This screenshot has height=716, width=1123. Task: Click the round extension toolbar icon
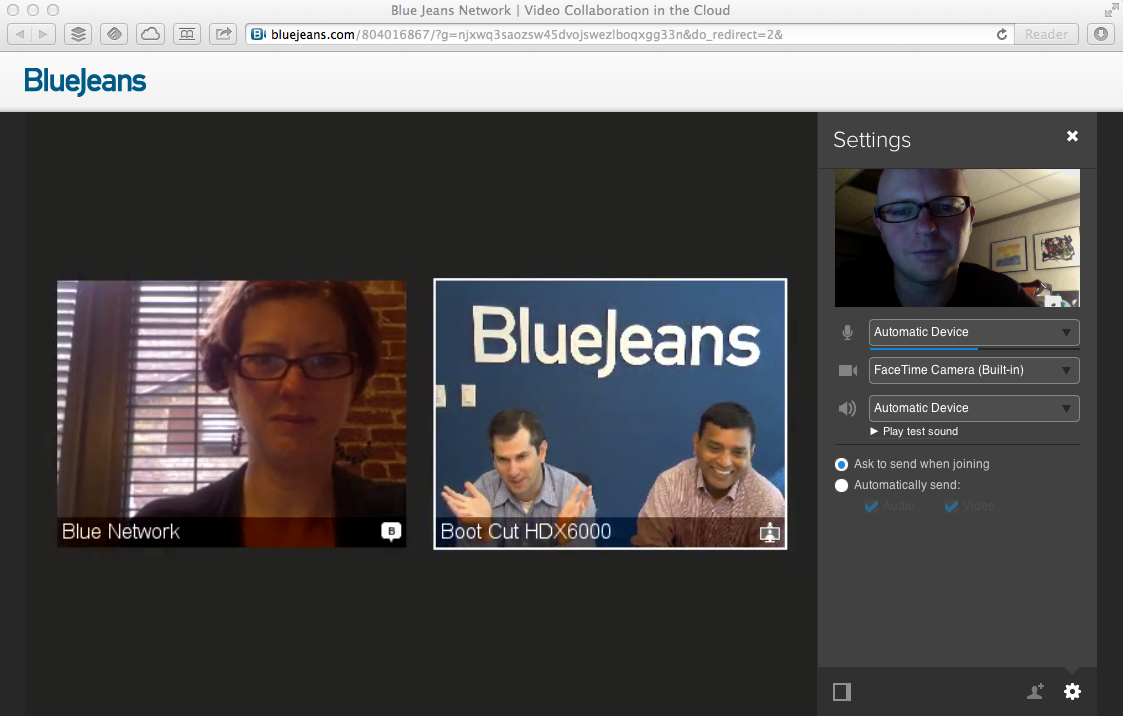coord(114,34)
